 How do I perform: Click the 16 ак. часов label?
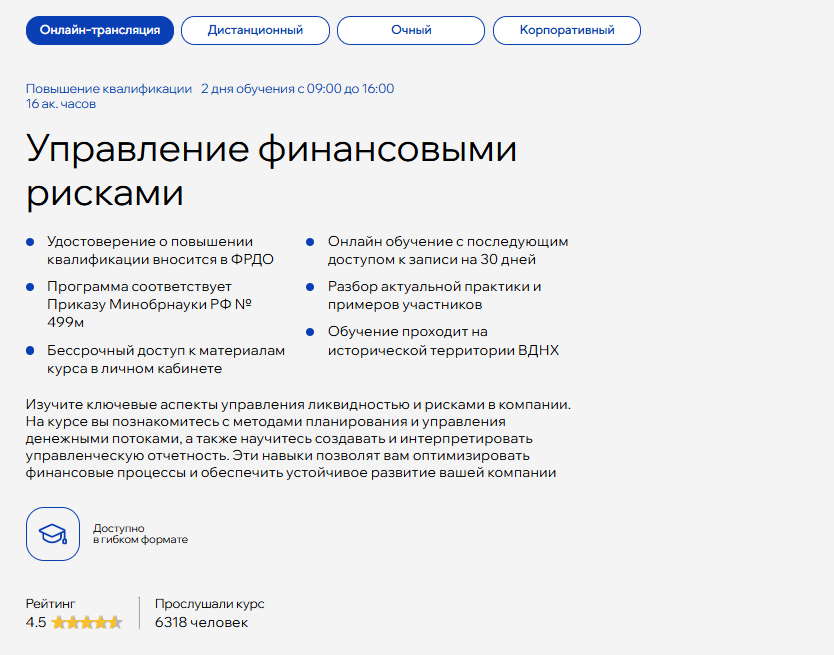tap(61, 104)
